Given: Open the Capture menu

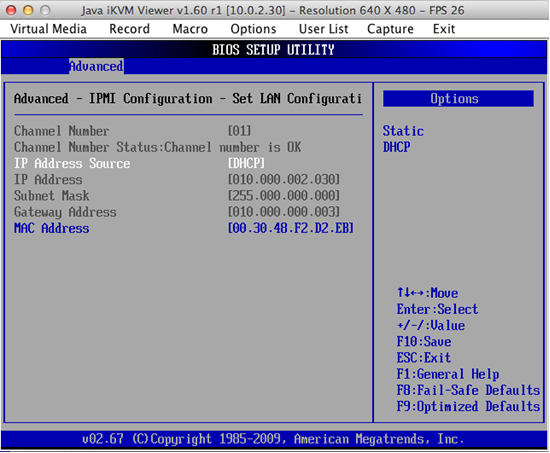Looking at the screenshot, I should click(390, 29).
